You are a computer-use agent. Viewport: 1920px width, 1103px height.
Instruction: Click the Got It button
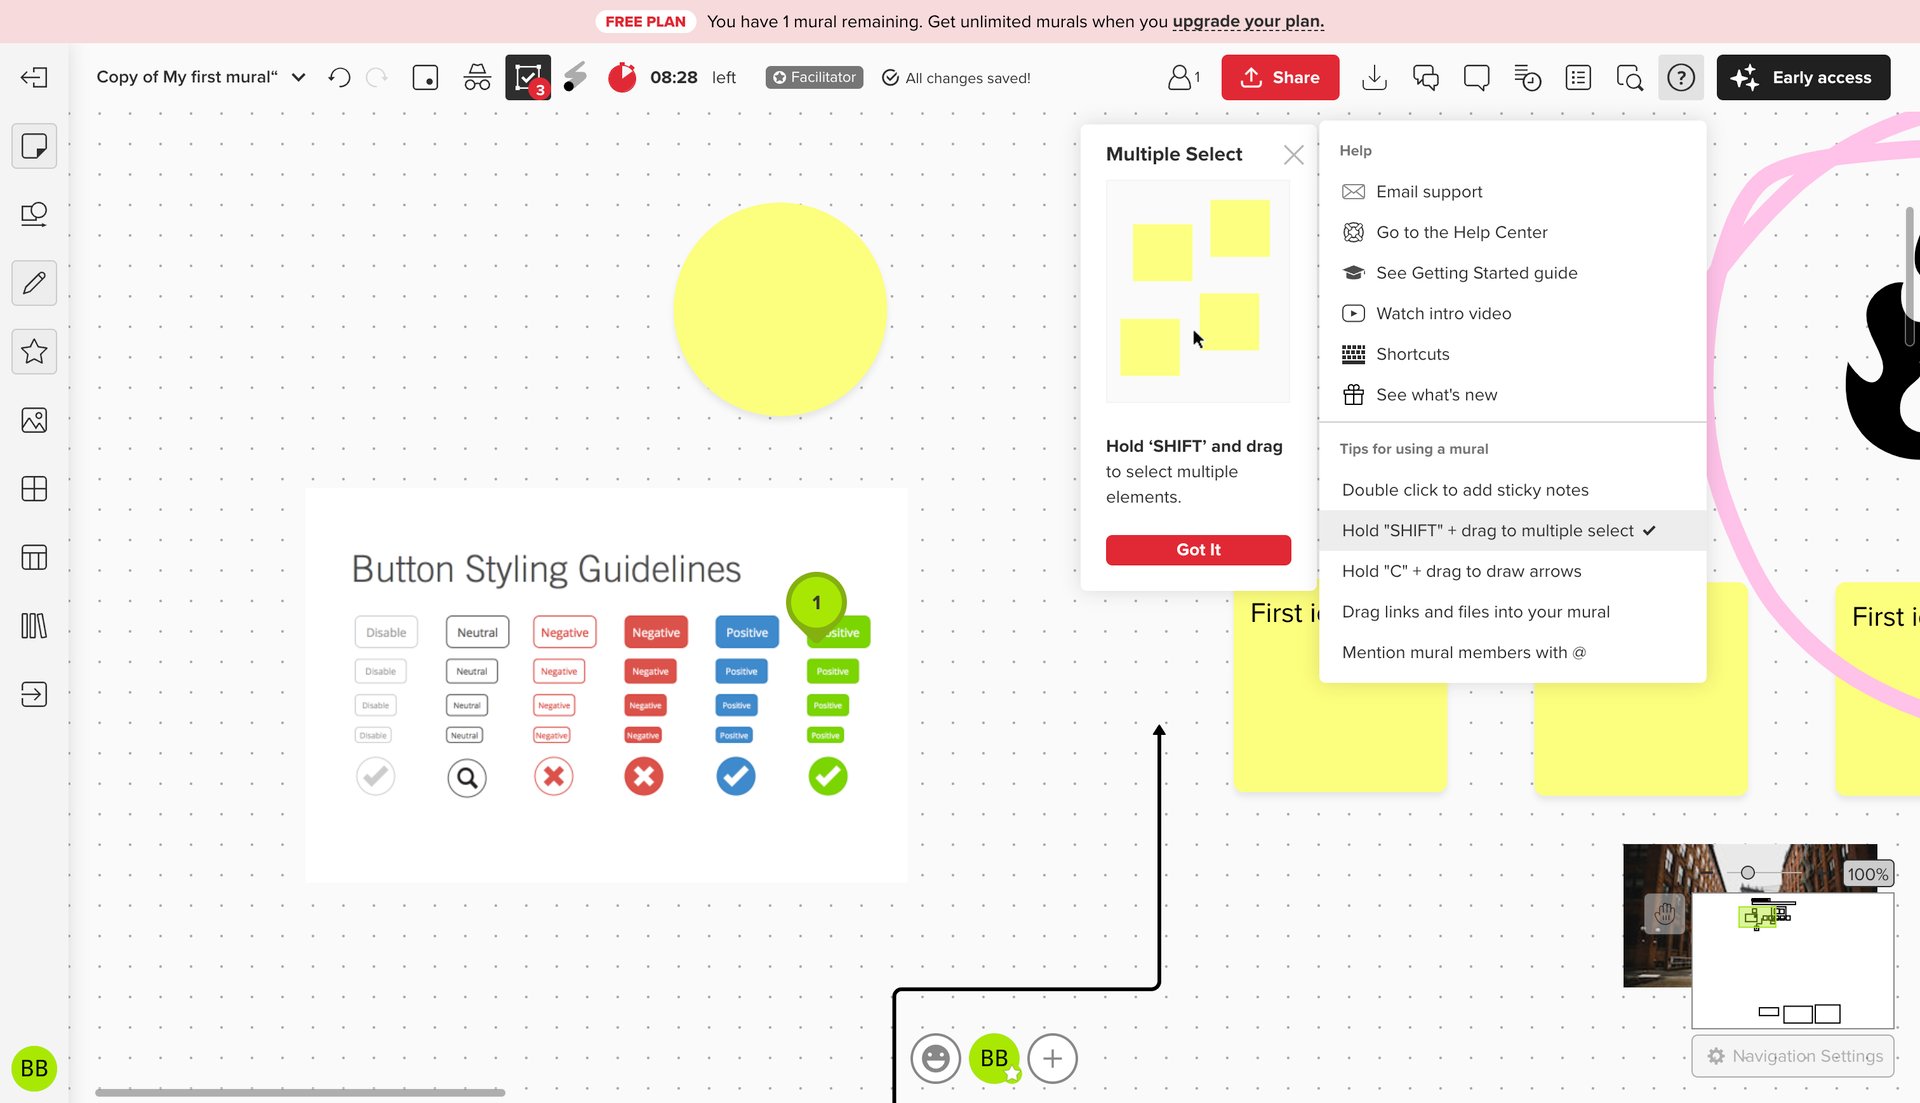pyautogui.click(x=1198, y=550)
